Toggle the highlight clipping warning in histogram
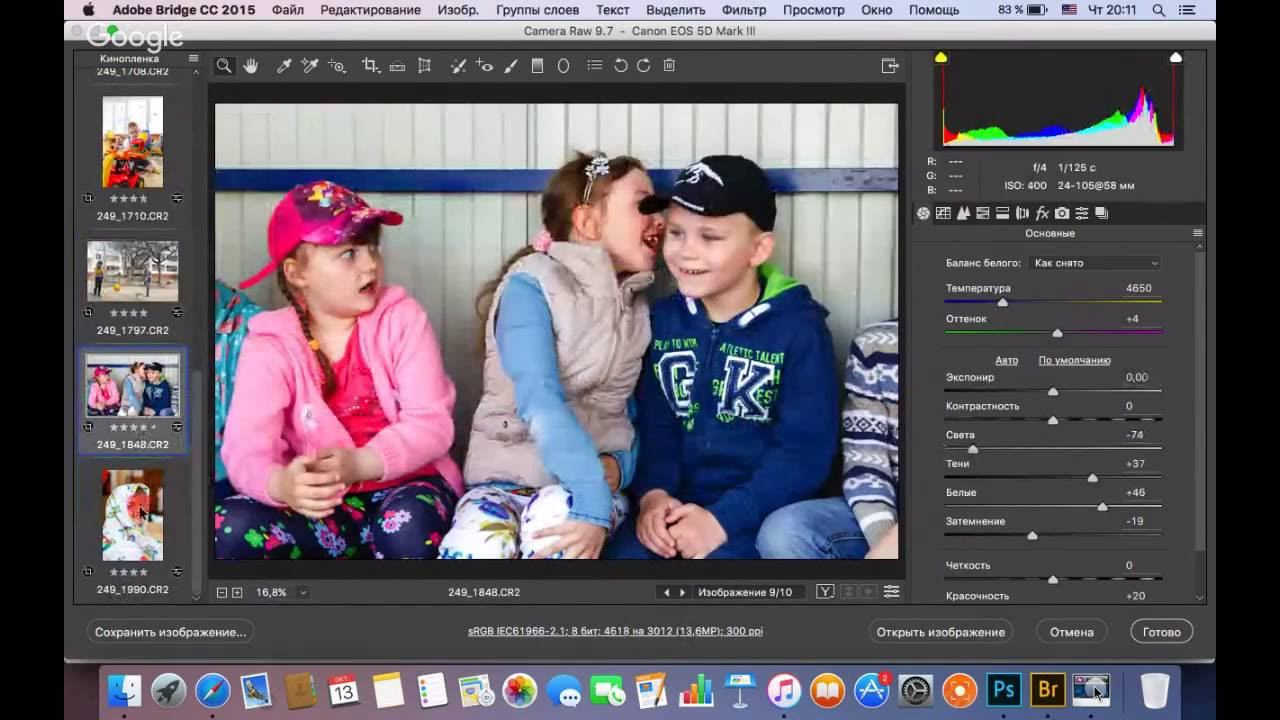 click(x=1176, y=58)
